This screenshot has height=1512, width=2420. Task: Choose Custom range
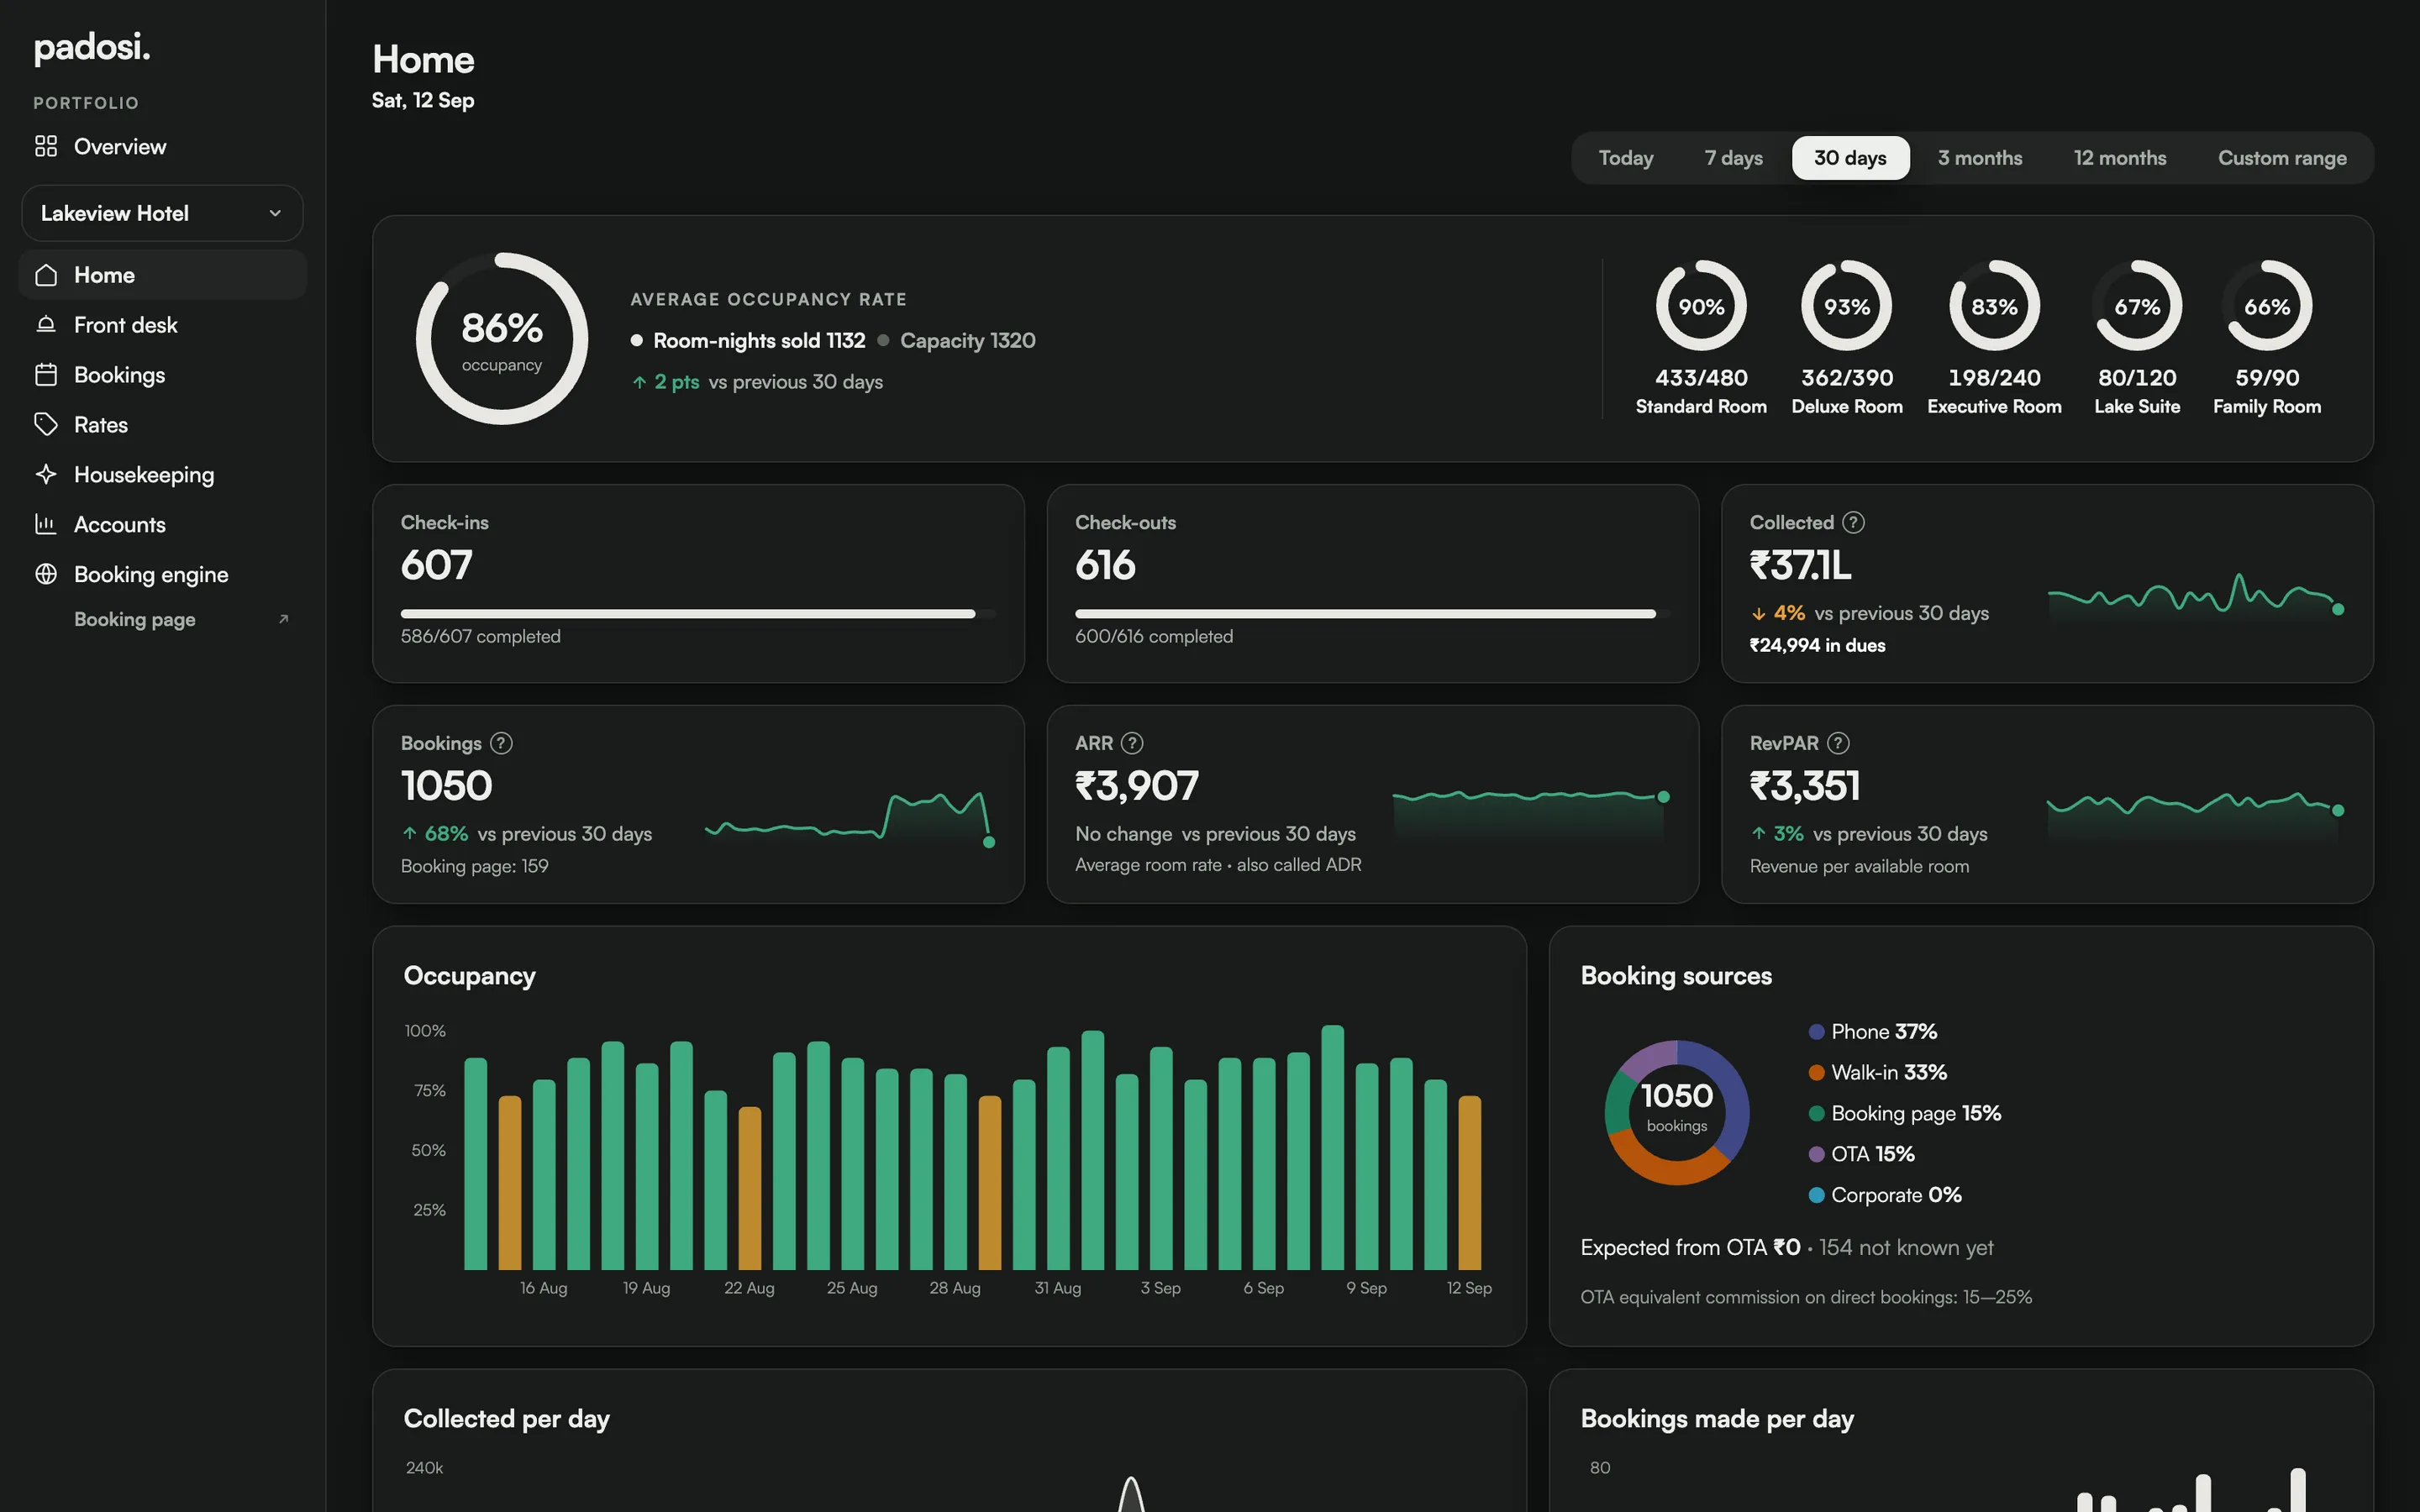coord(2281,158)
